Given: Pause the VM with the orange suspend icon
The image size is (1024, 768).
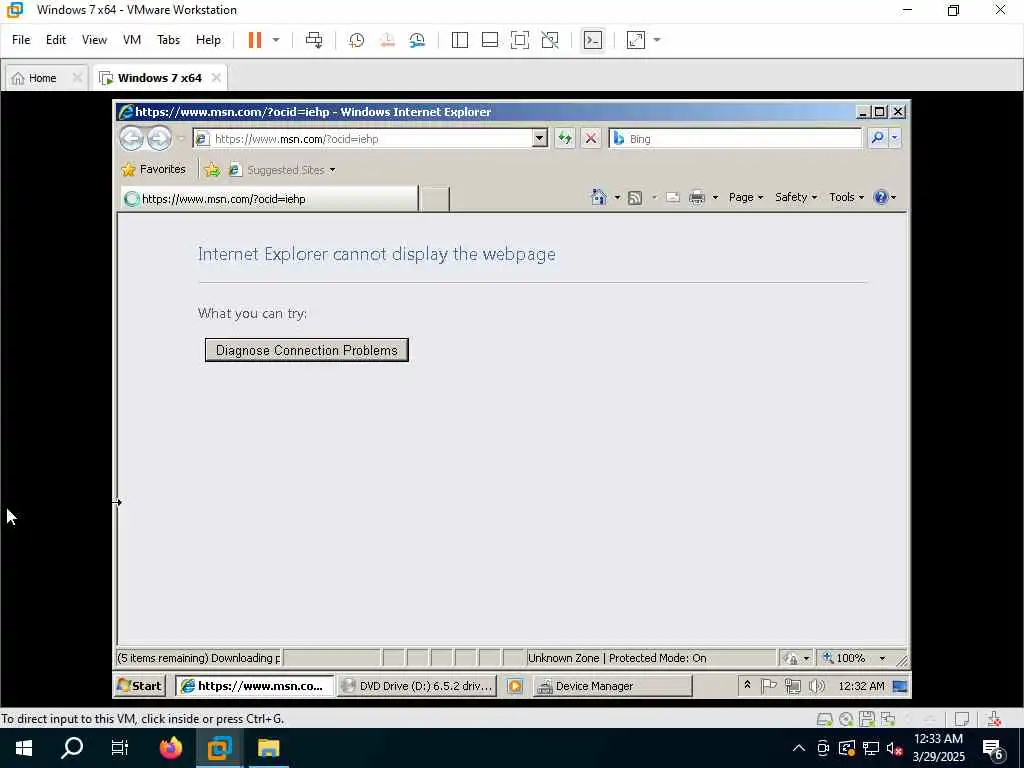Looking at the screenshot, I should coord(255,40).
